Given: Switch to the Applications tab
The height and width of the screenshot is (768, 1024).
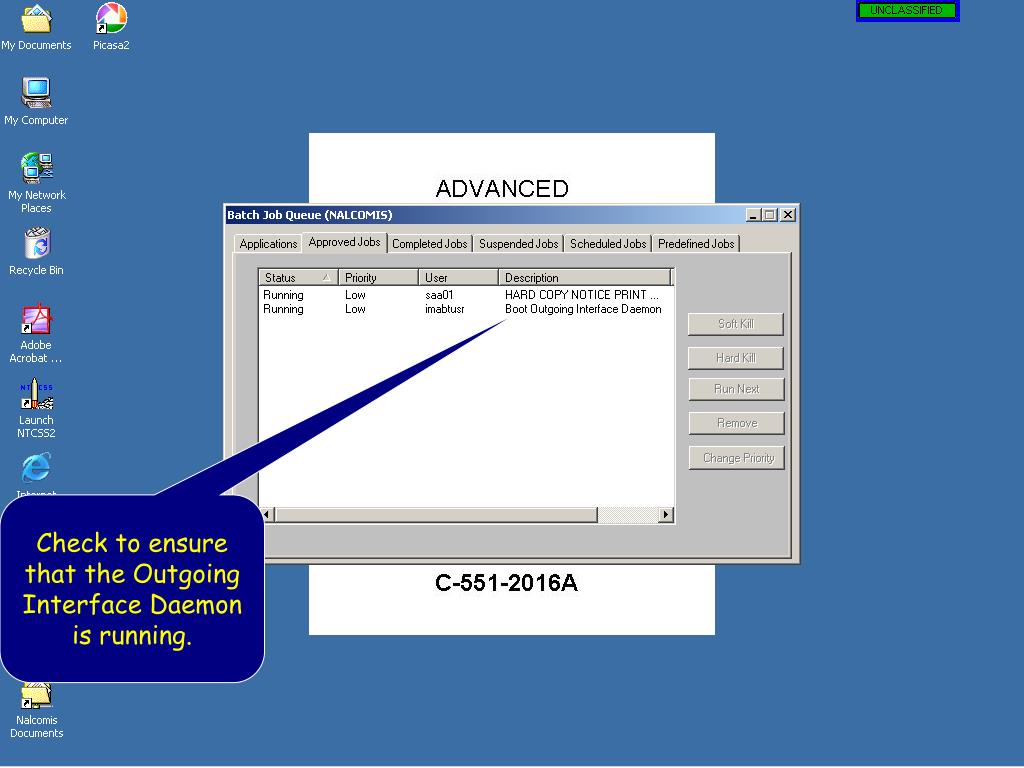Looking at the screenshot, I should pyautogui.click(x=268, y=244).
